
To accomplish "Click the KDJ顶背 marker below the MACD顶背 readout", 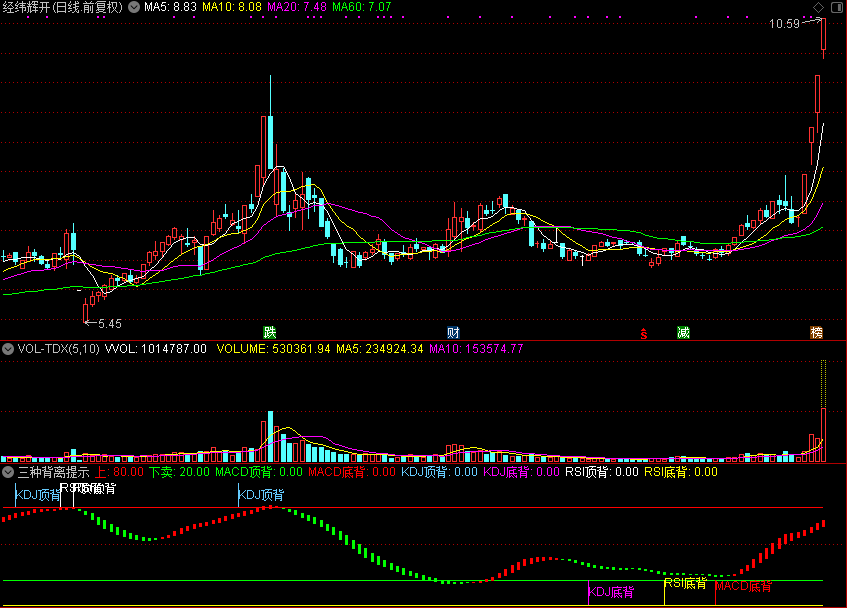I will click(x=261, y=495).
